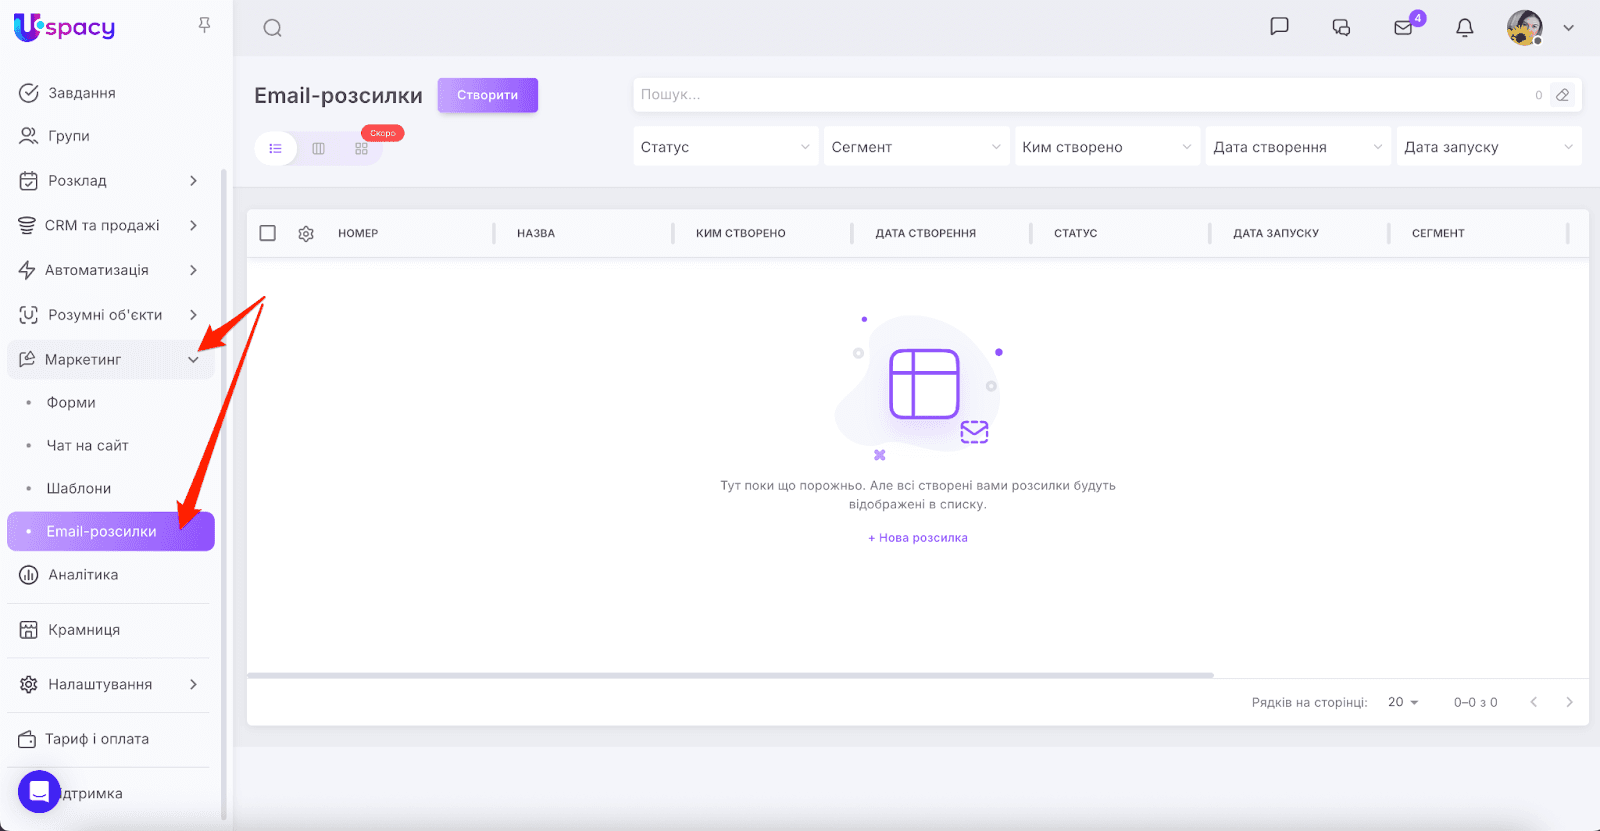Viewport: 1600px width, 831px height.
Task: Go to Аналітика in sidebar
Action: pyautogui.click(x=83, y=574)
